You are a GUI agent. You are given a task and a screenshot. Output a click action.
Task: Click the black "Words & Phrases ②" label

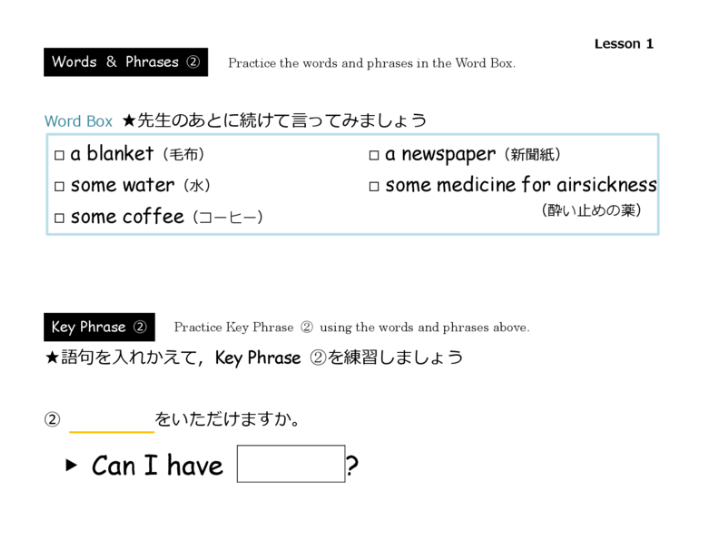(125, 62)
